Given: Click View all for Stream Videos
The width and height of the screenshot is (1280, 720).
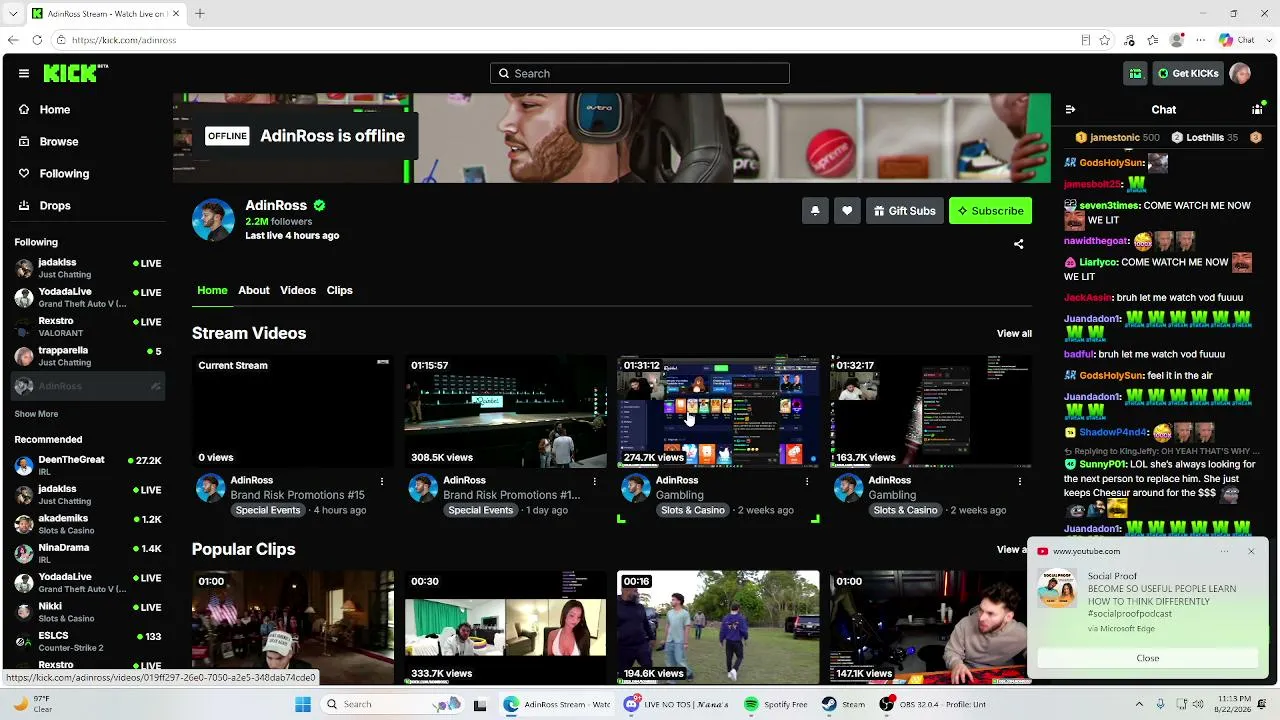Looking at the screenshot, I should (1014, 333).
